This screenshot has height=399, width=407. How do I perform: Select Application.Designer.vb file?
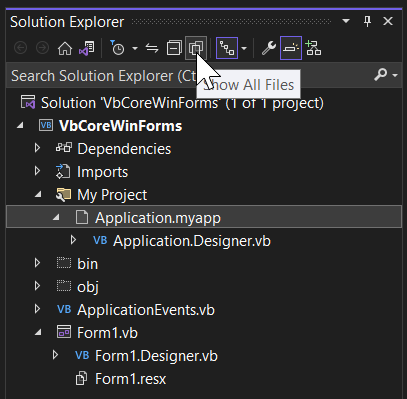coord(192,241)
